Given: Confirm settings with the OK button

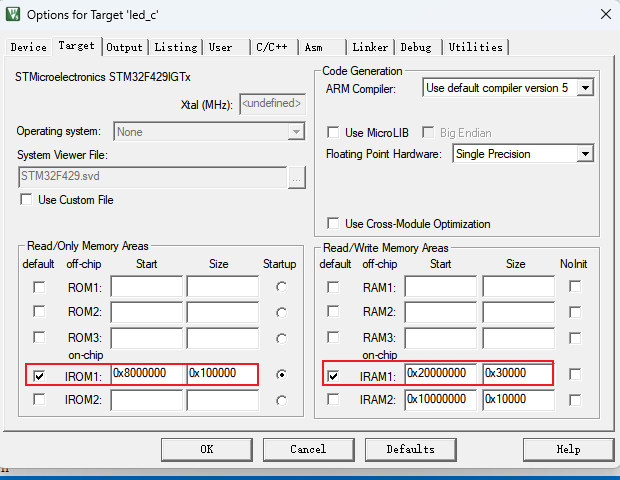Looking at the screenshot, I should 207,450.
